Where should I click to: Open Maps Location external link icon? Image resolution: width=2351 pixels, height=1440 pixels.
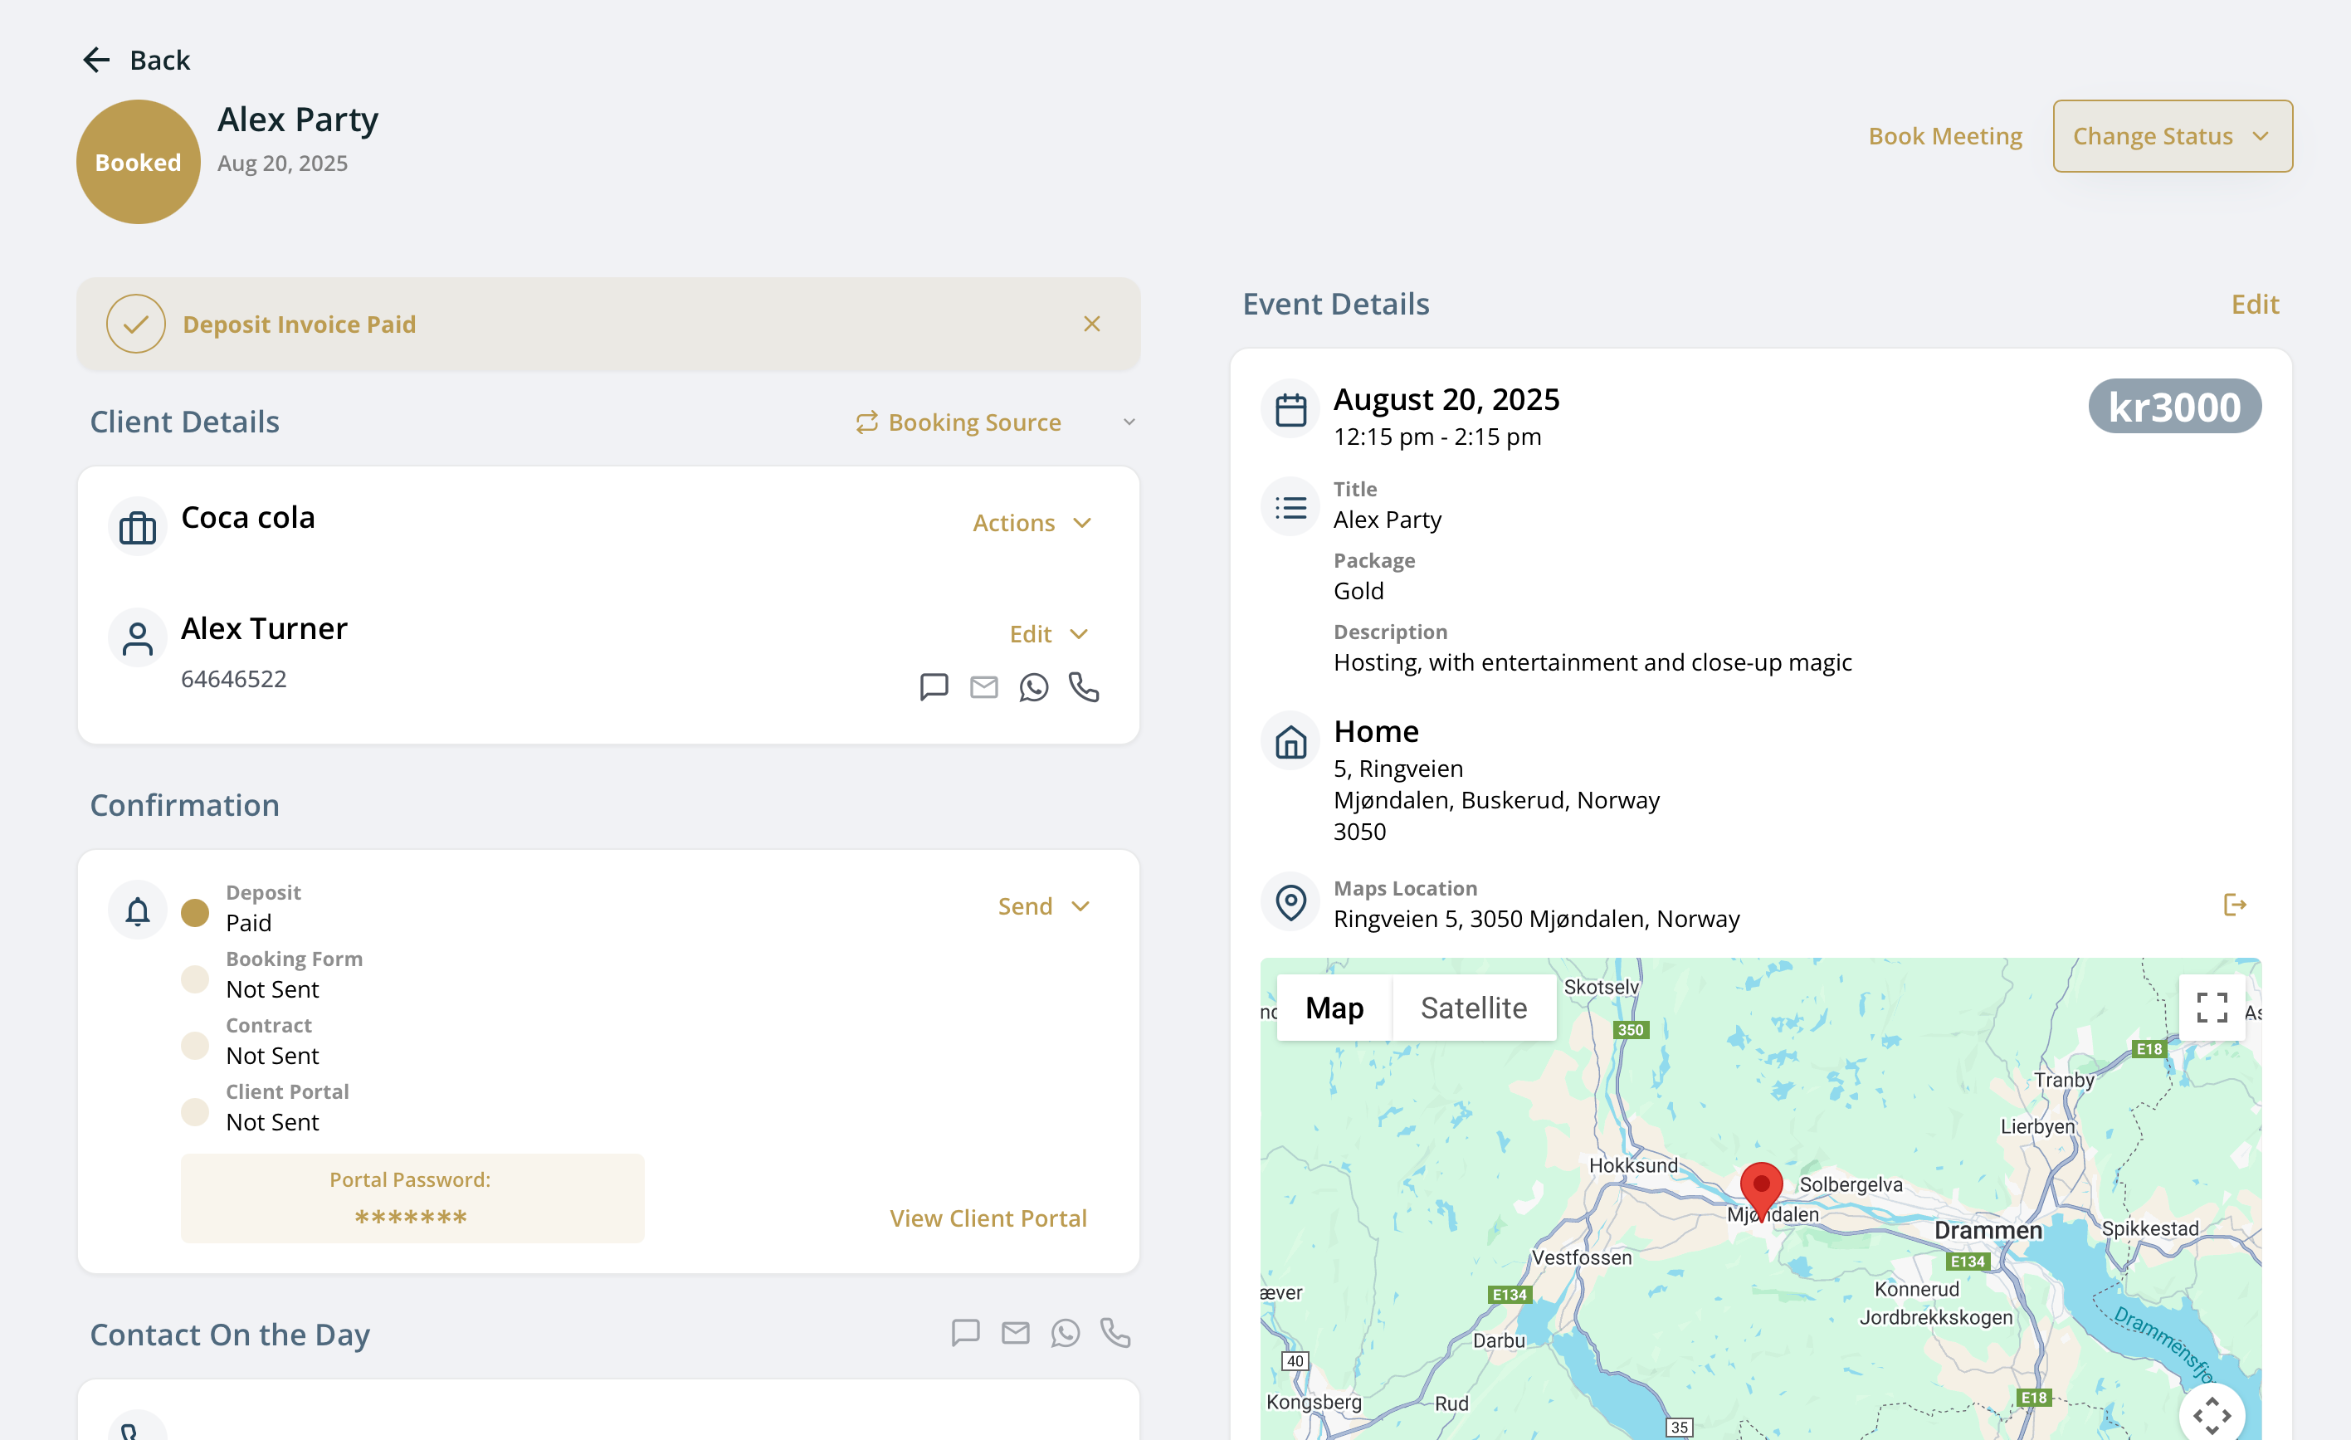tap(2234, 905)
